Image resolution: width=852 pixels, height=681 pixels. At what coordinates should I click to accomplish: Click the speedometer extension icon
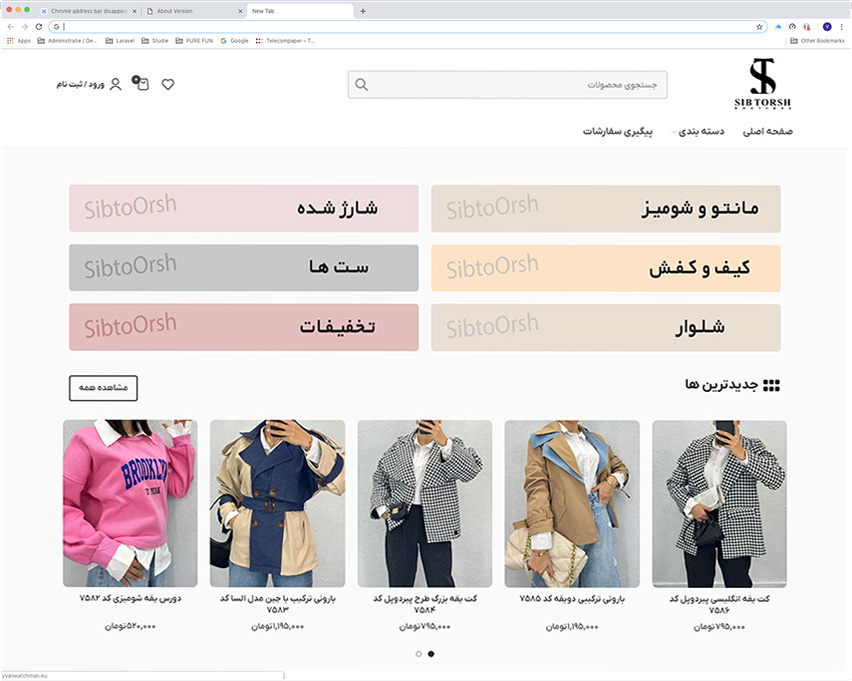[x=792, y=27]
